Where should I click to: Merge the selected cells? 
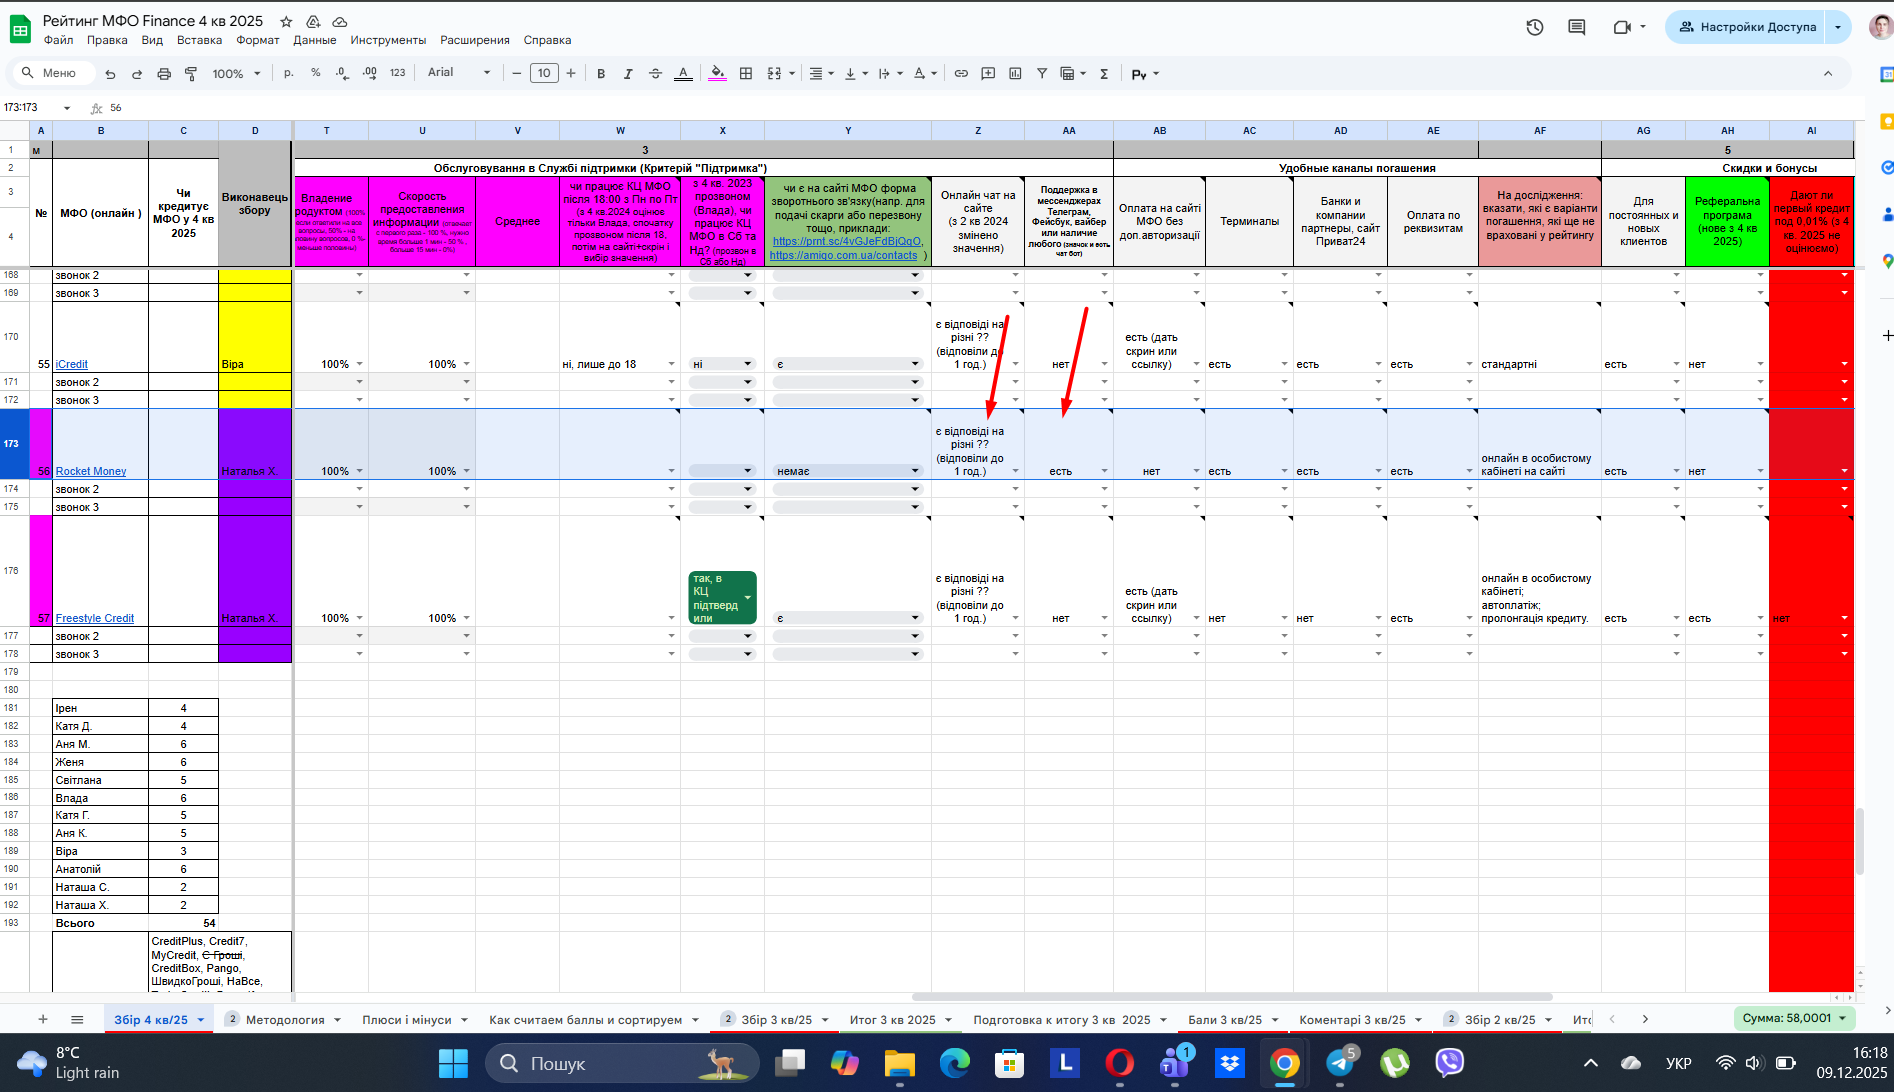tap(774, 73)
